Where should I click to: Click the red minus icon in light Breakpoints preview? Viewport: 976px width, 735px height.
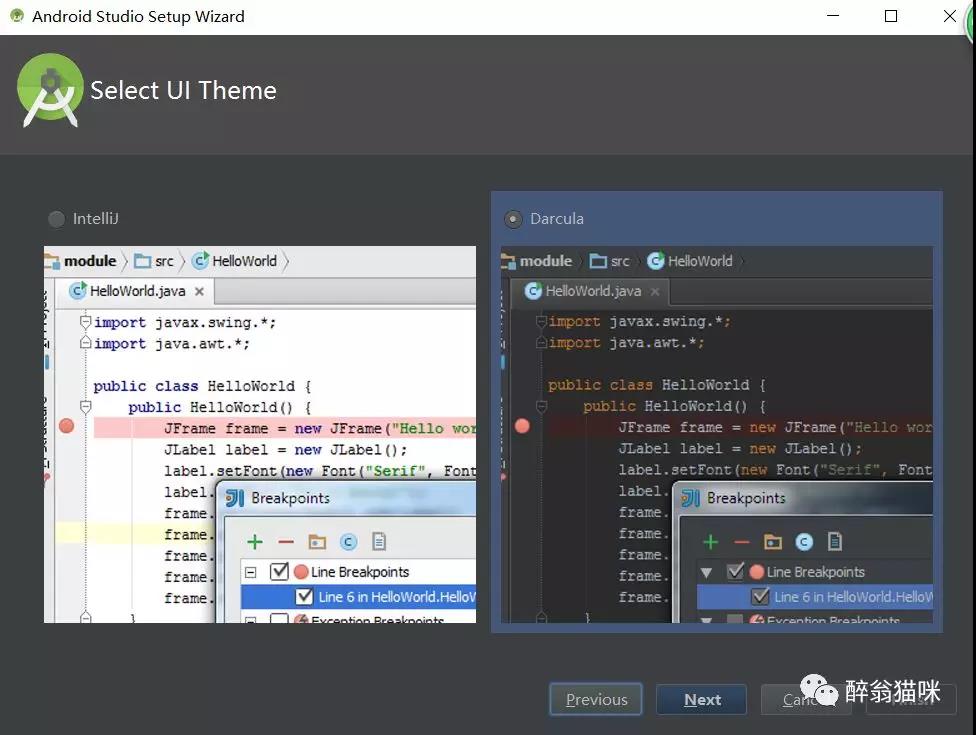[x=286, y=542]
